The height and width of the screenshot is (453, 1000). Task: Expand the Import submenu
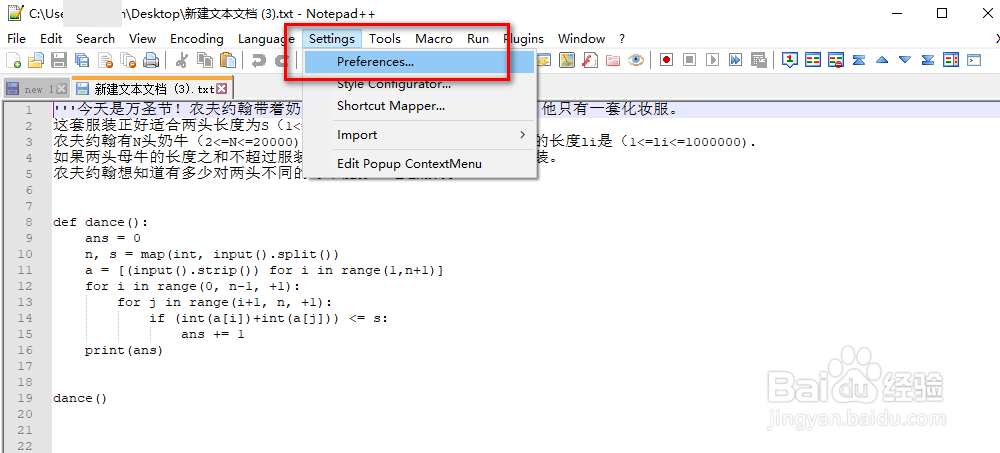(419, 135)
